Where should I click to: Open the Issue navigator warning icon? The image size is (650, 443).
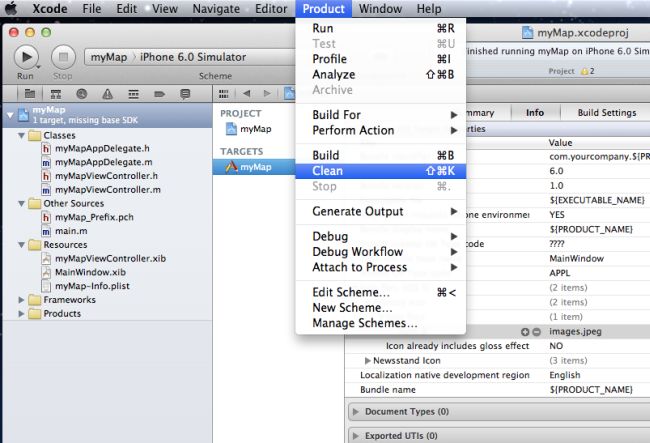coord(107,94)
